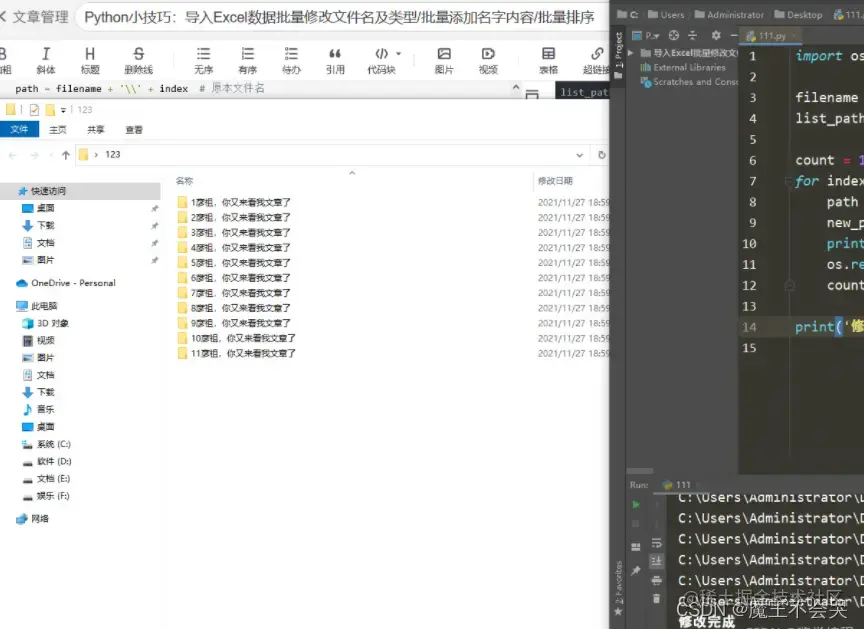Expand the address bar history dropdown

coord(580,155)
